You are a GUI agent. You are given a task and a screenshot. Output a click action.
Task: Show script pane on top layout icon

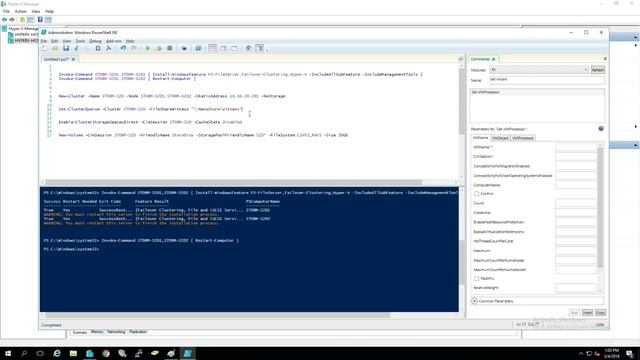click(x=213, y=48)
